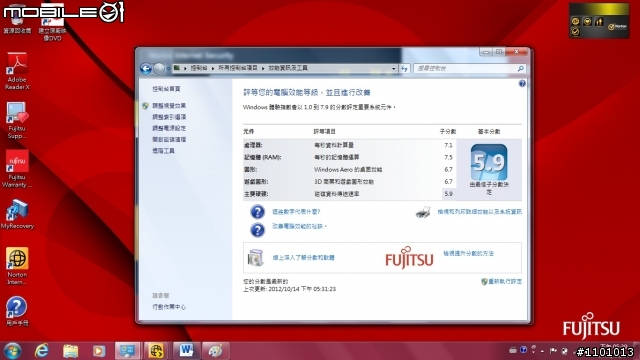Click the Back navigation arrow
The width and height of the screenshot is (640, 360).
pos(146,69)
